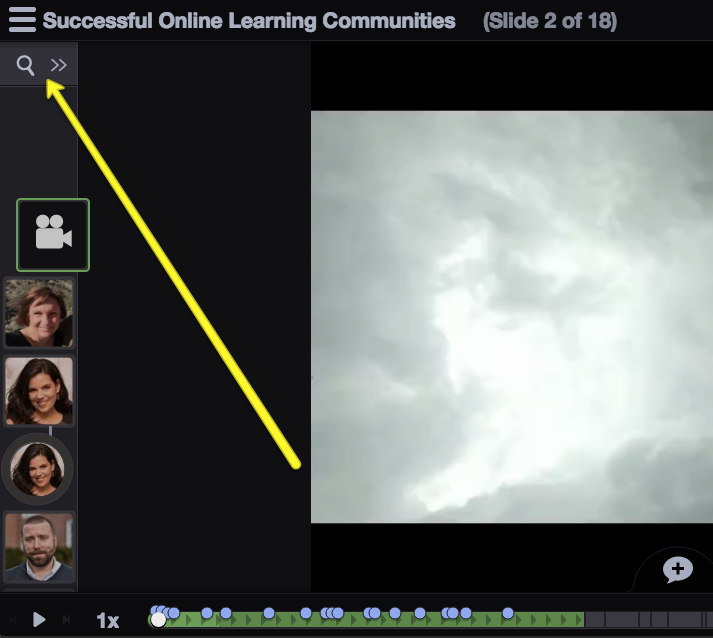Open comment from bearded man avatar
Viewport: 713px width, 638px height.
[39, 547]
